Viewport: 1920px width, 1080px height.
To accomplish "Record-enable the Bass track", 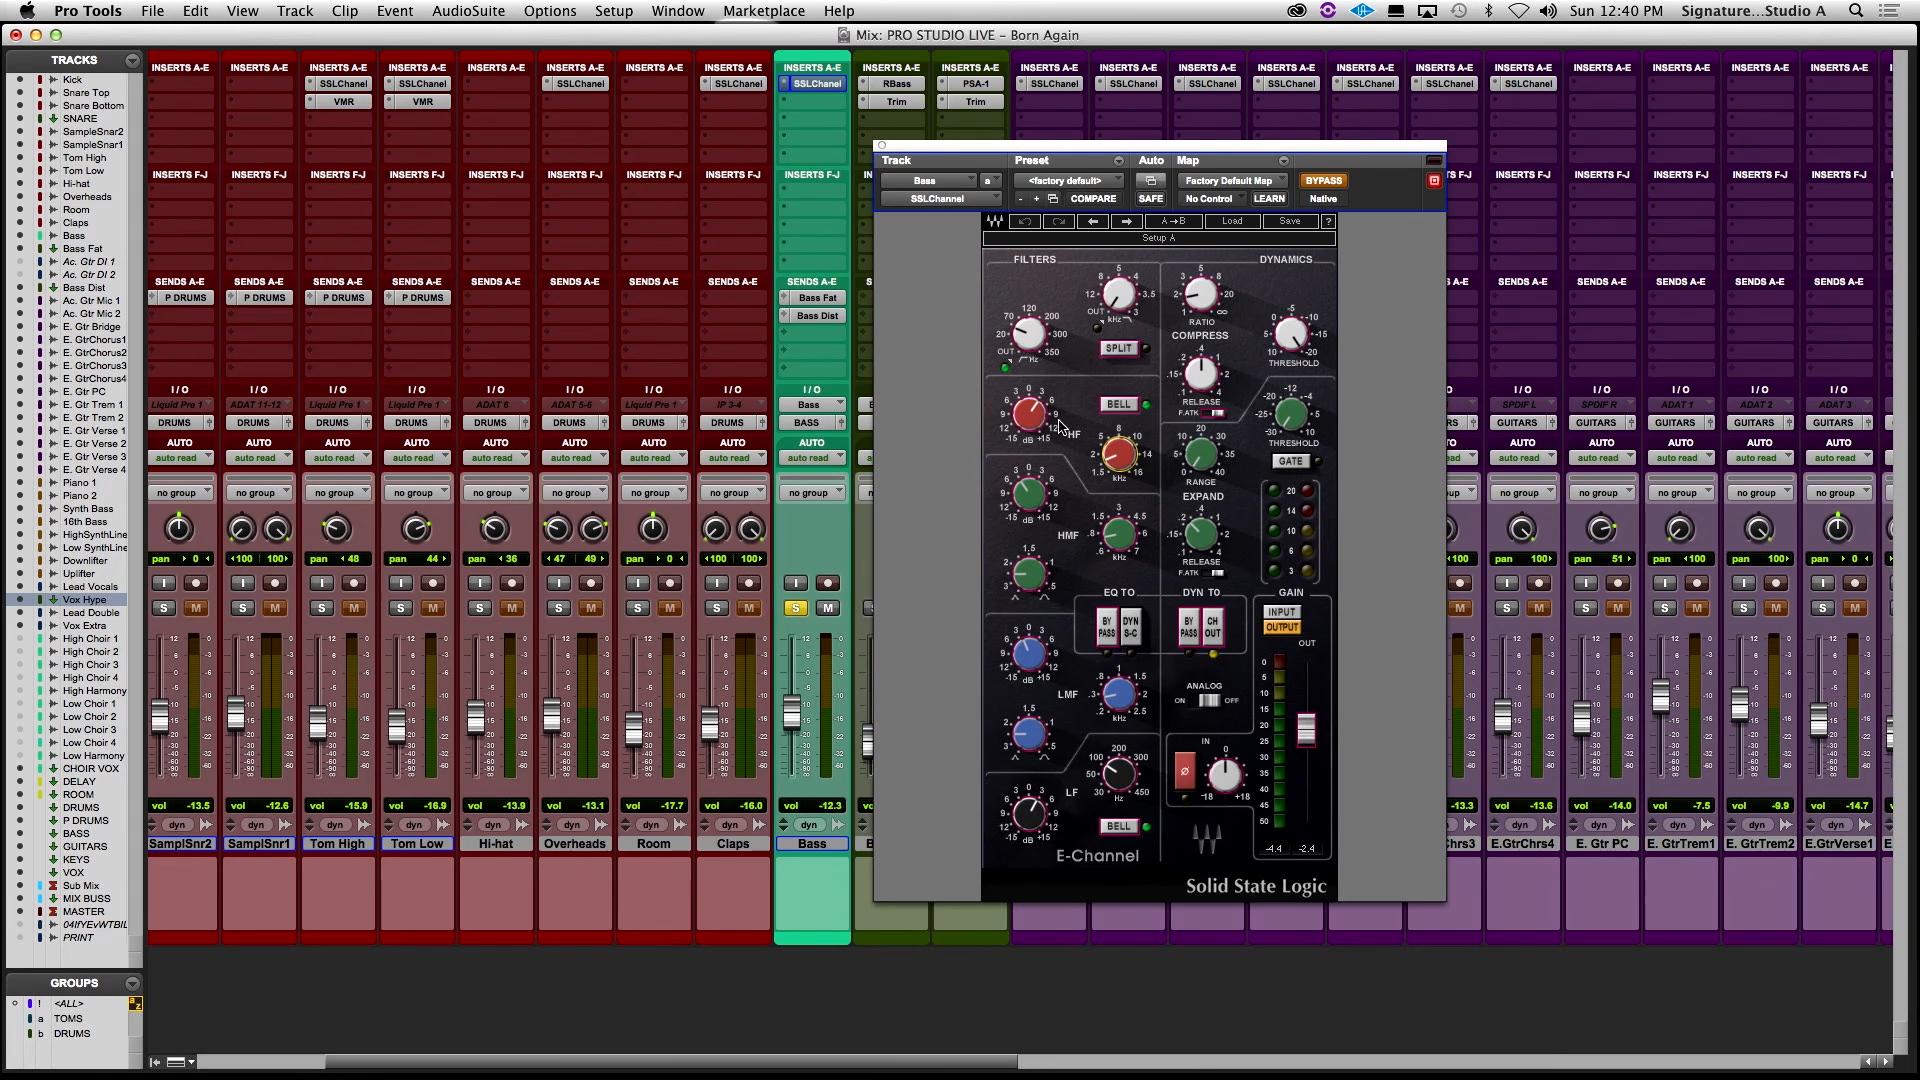I will point(827,583).
